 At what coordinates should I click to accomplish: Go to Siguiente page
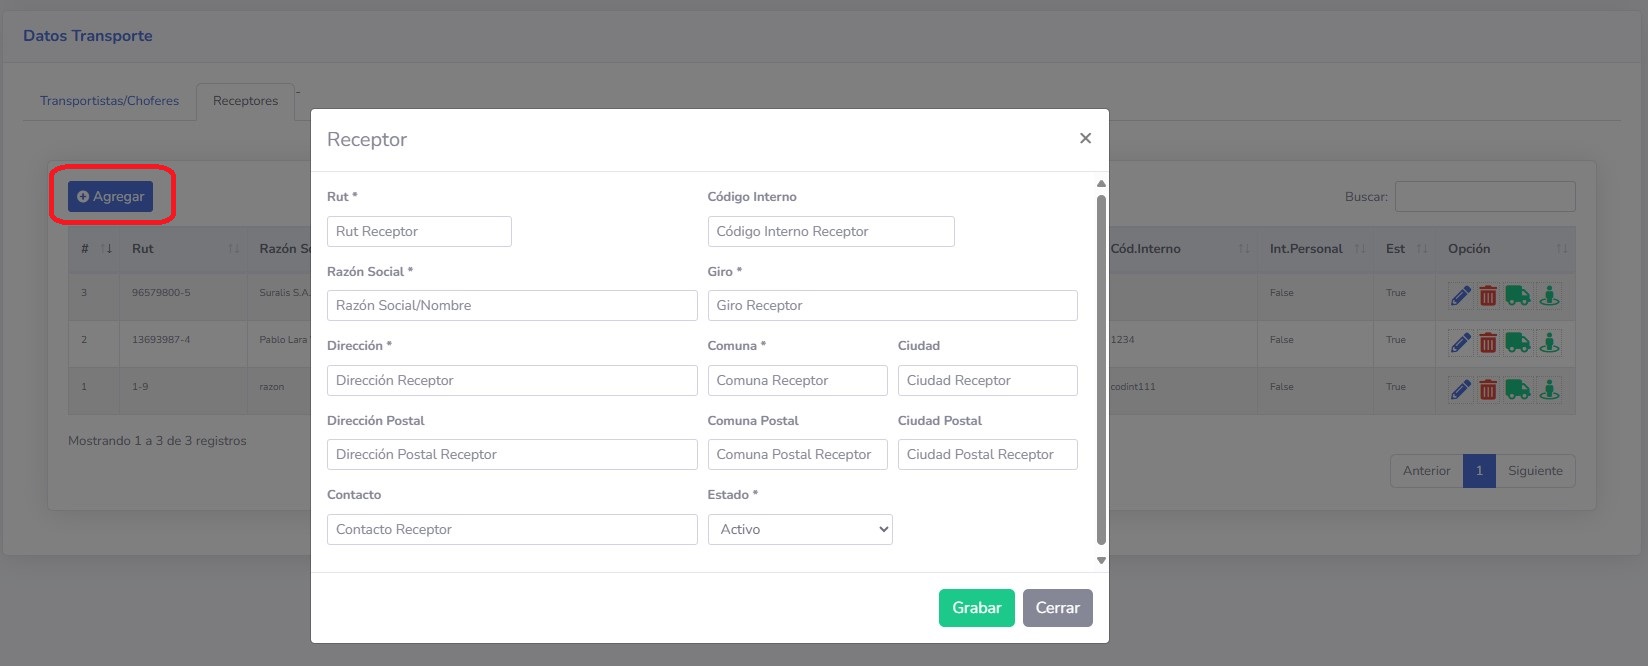tap(1535, 471)
